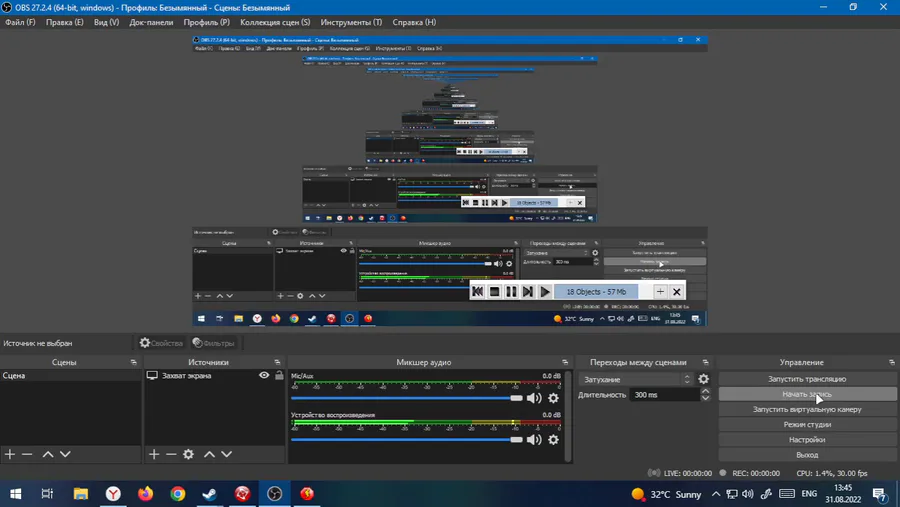
Task: Move scene up arrow
Action: click(48, 454)
